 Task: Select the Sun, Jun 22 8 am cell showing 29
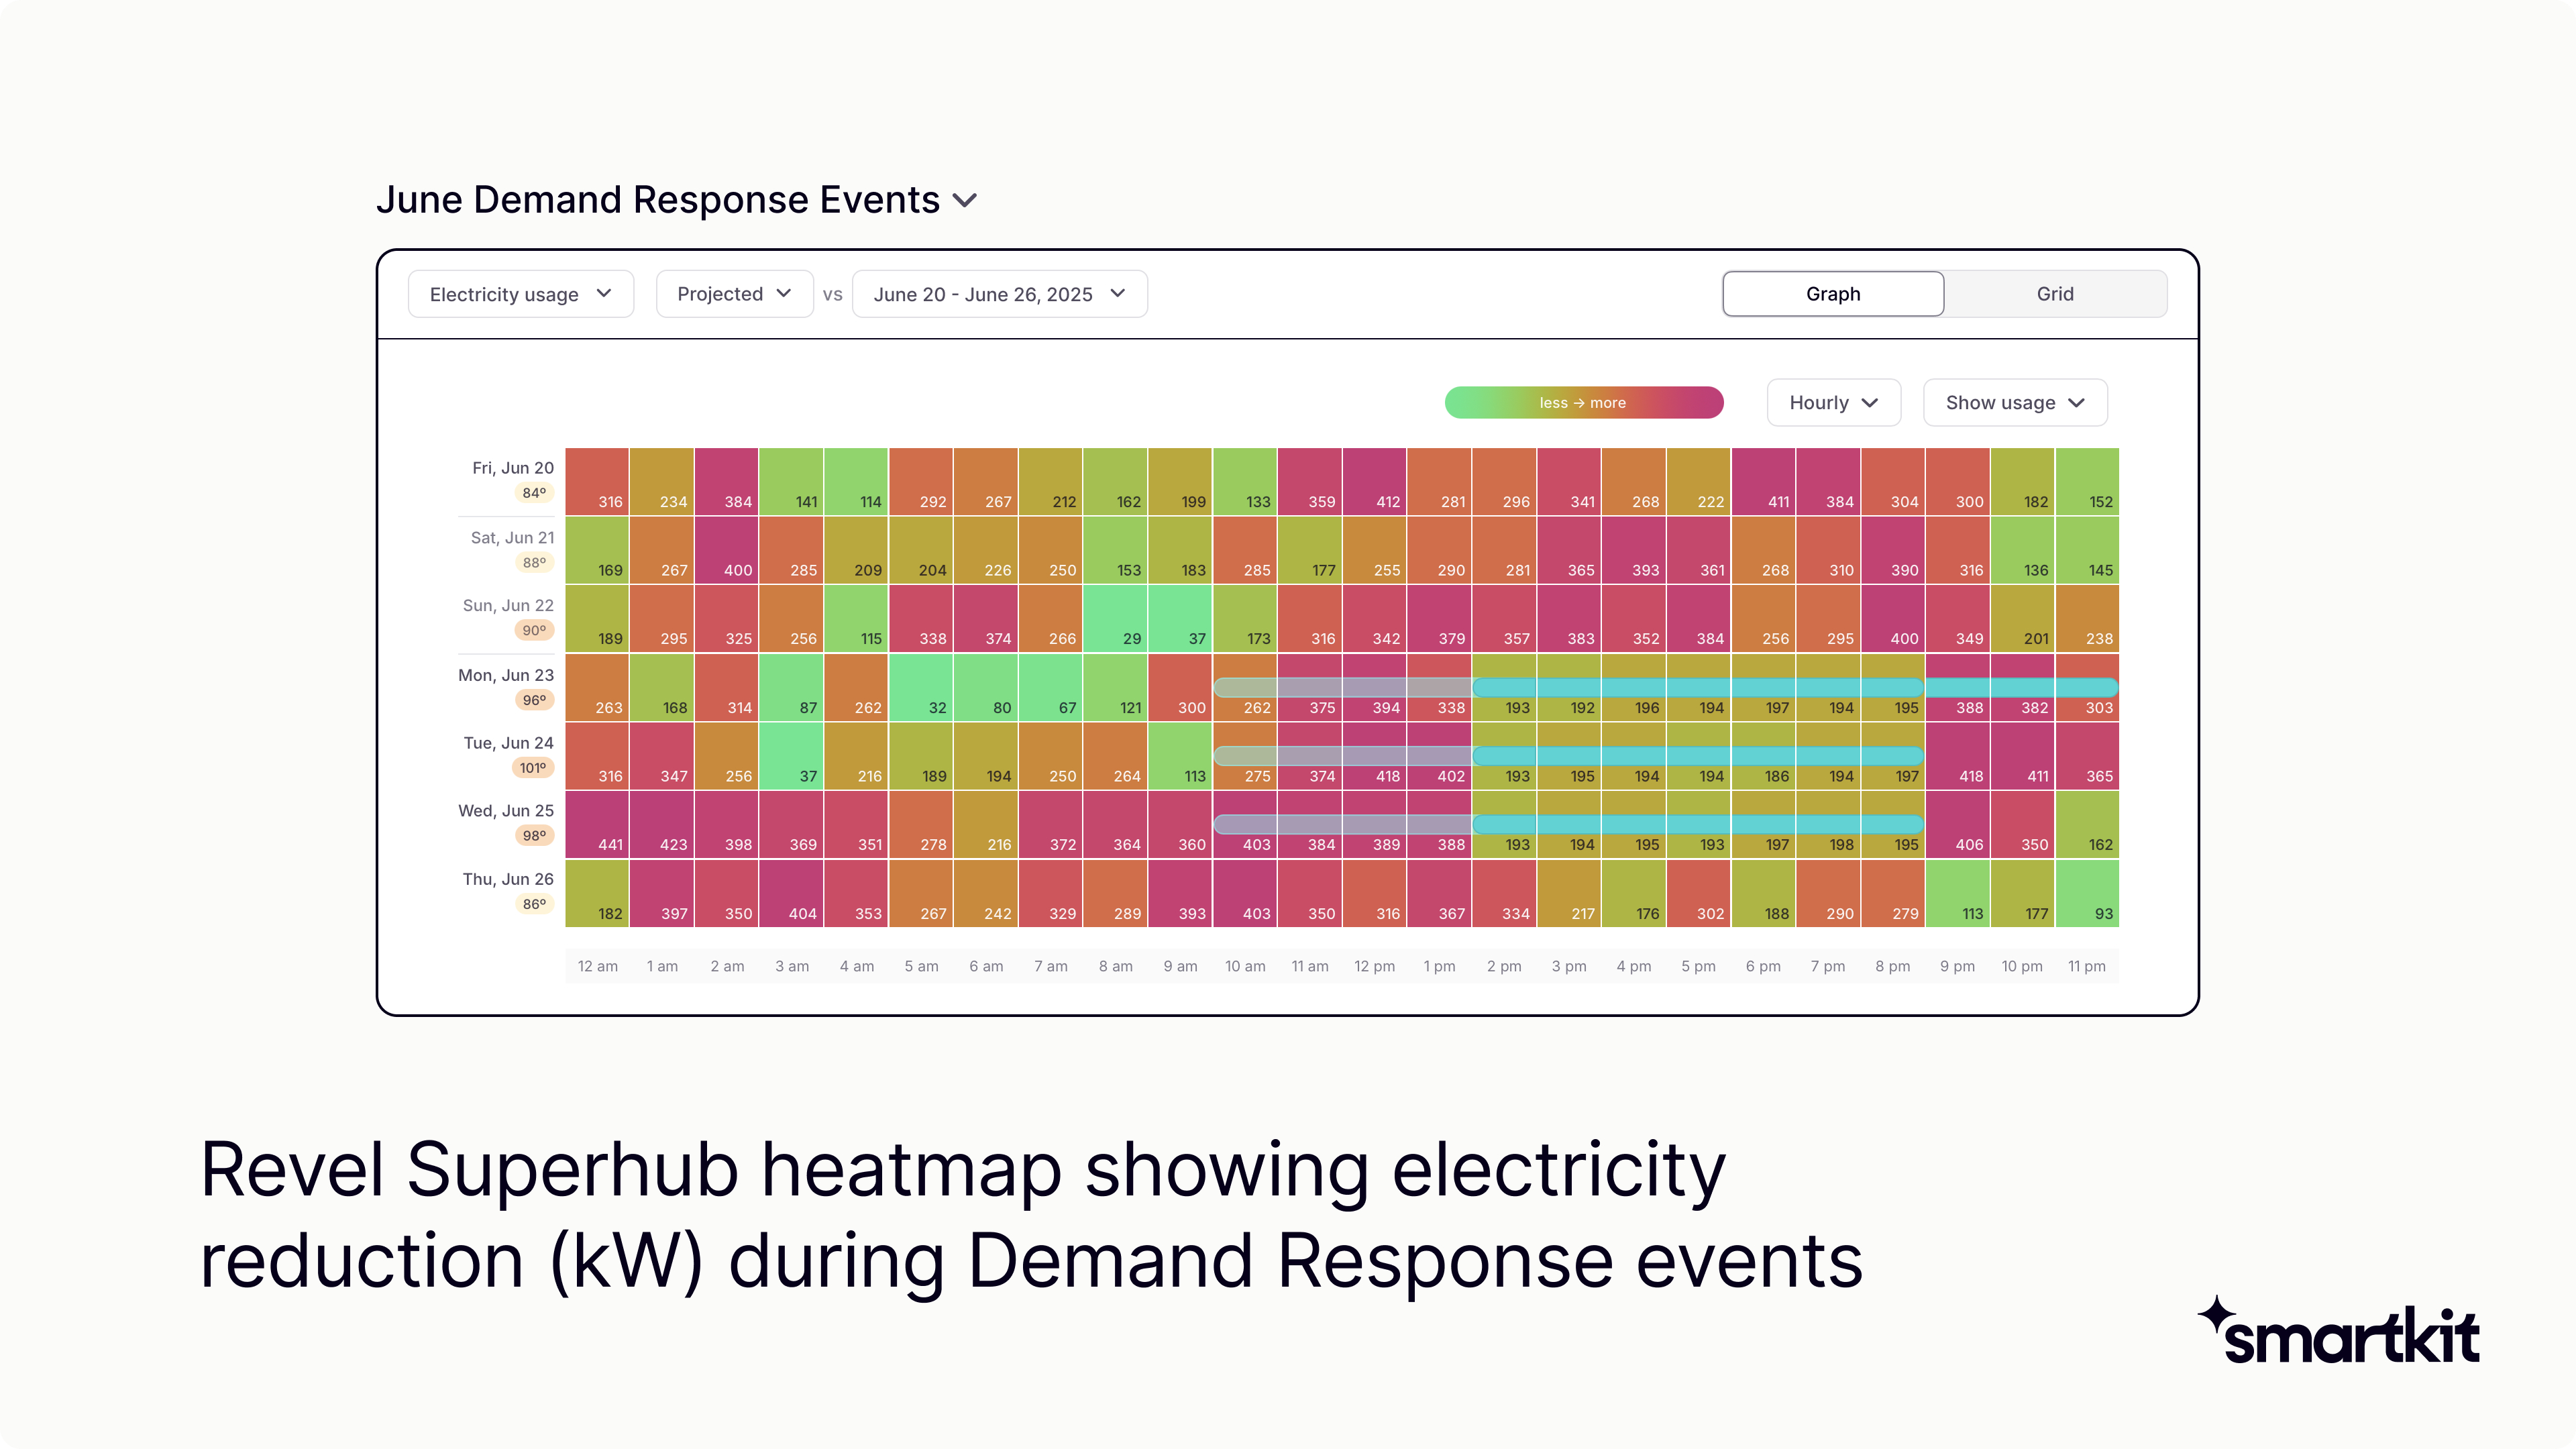pyautogui.click(x=1115, y=618)
